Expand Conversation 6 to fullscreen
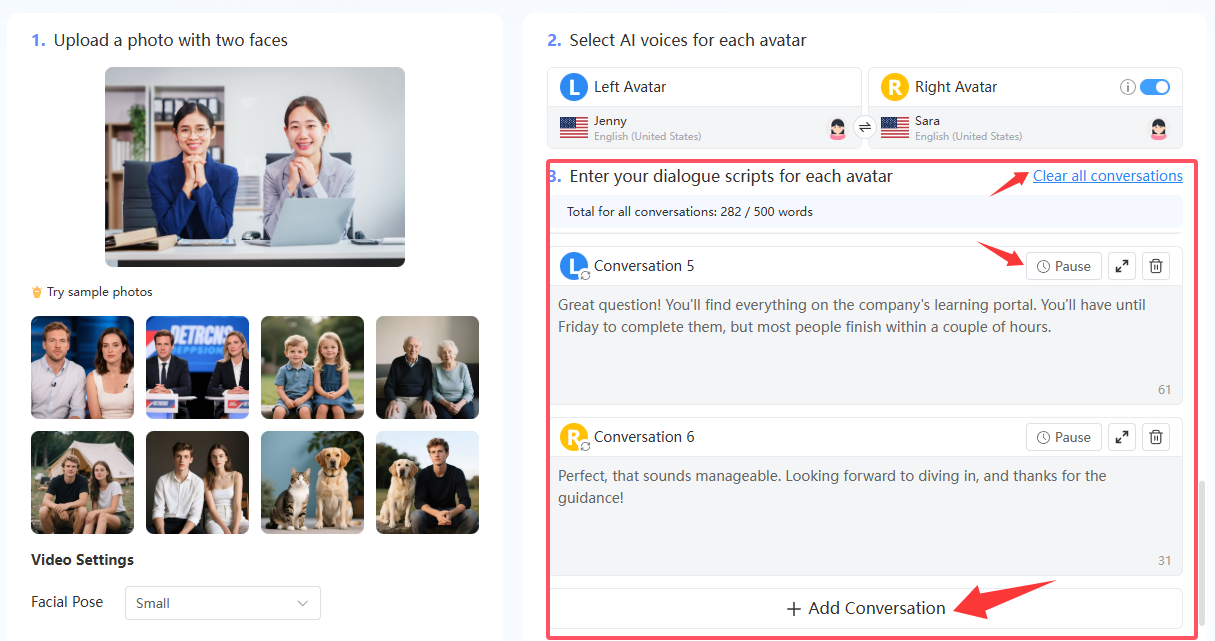The width and height of the screenshot is (1215, 641). click(1121, 436)
